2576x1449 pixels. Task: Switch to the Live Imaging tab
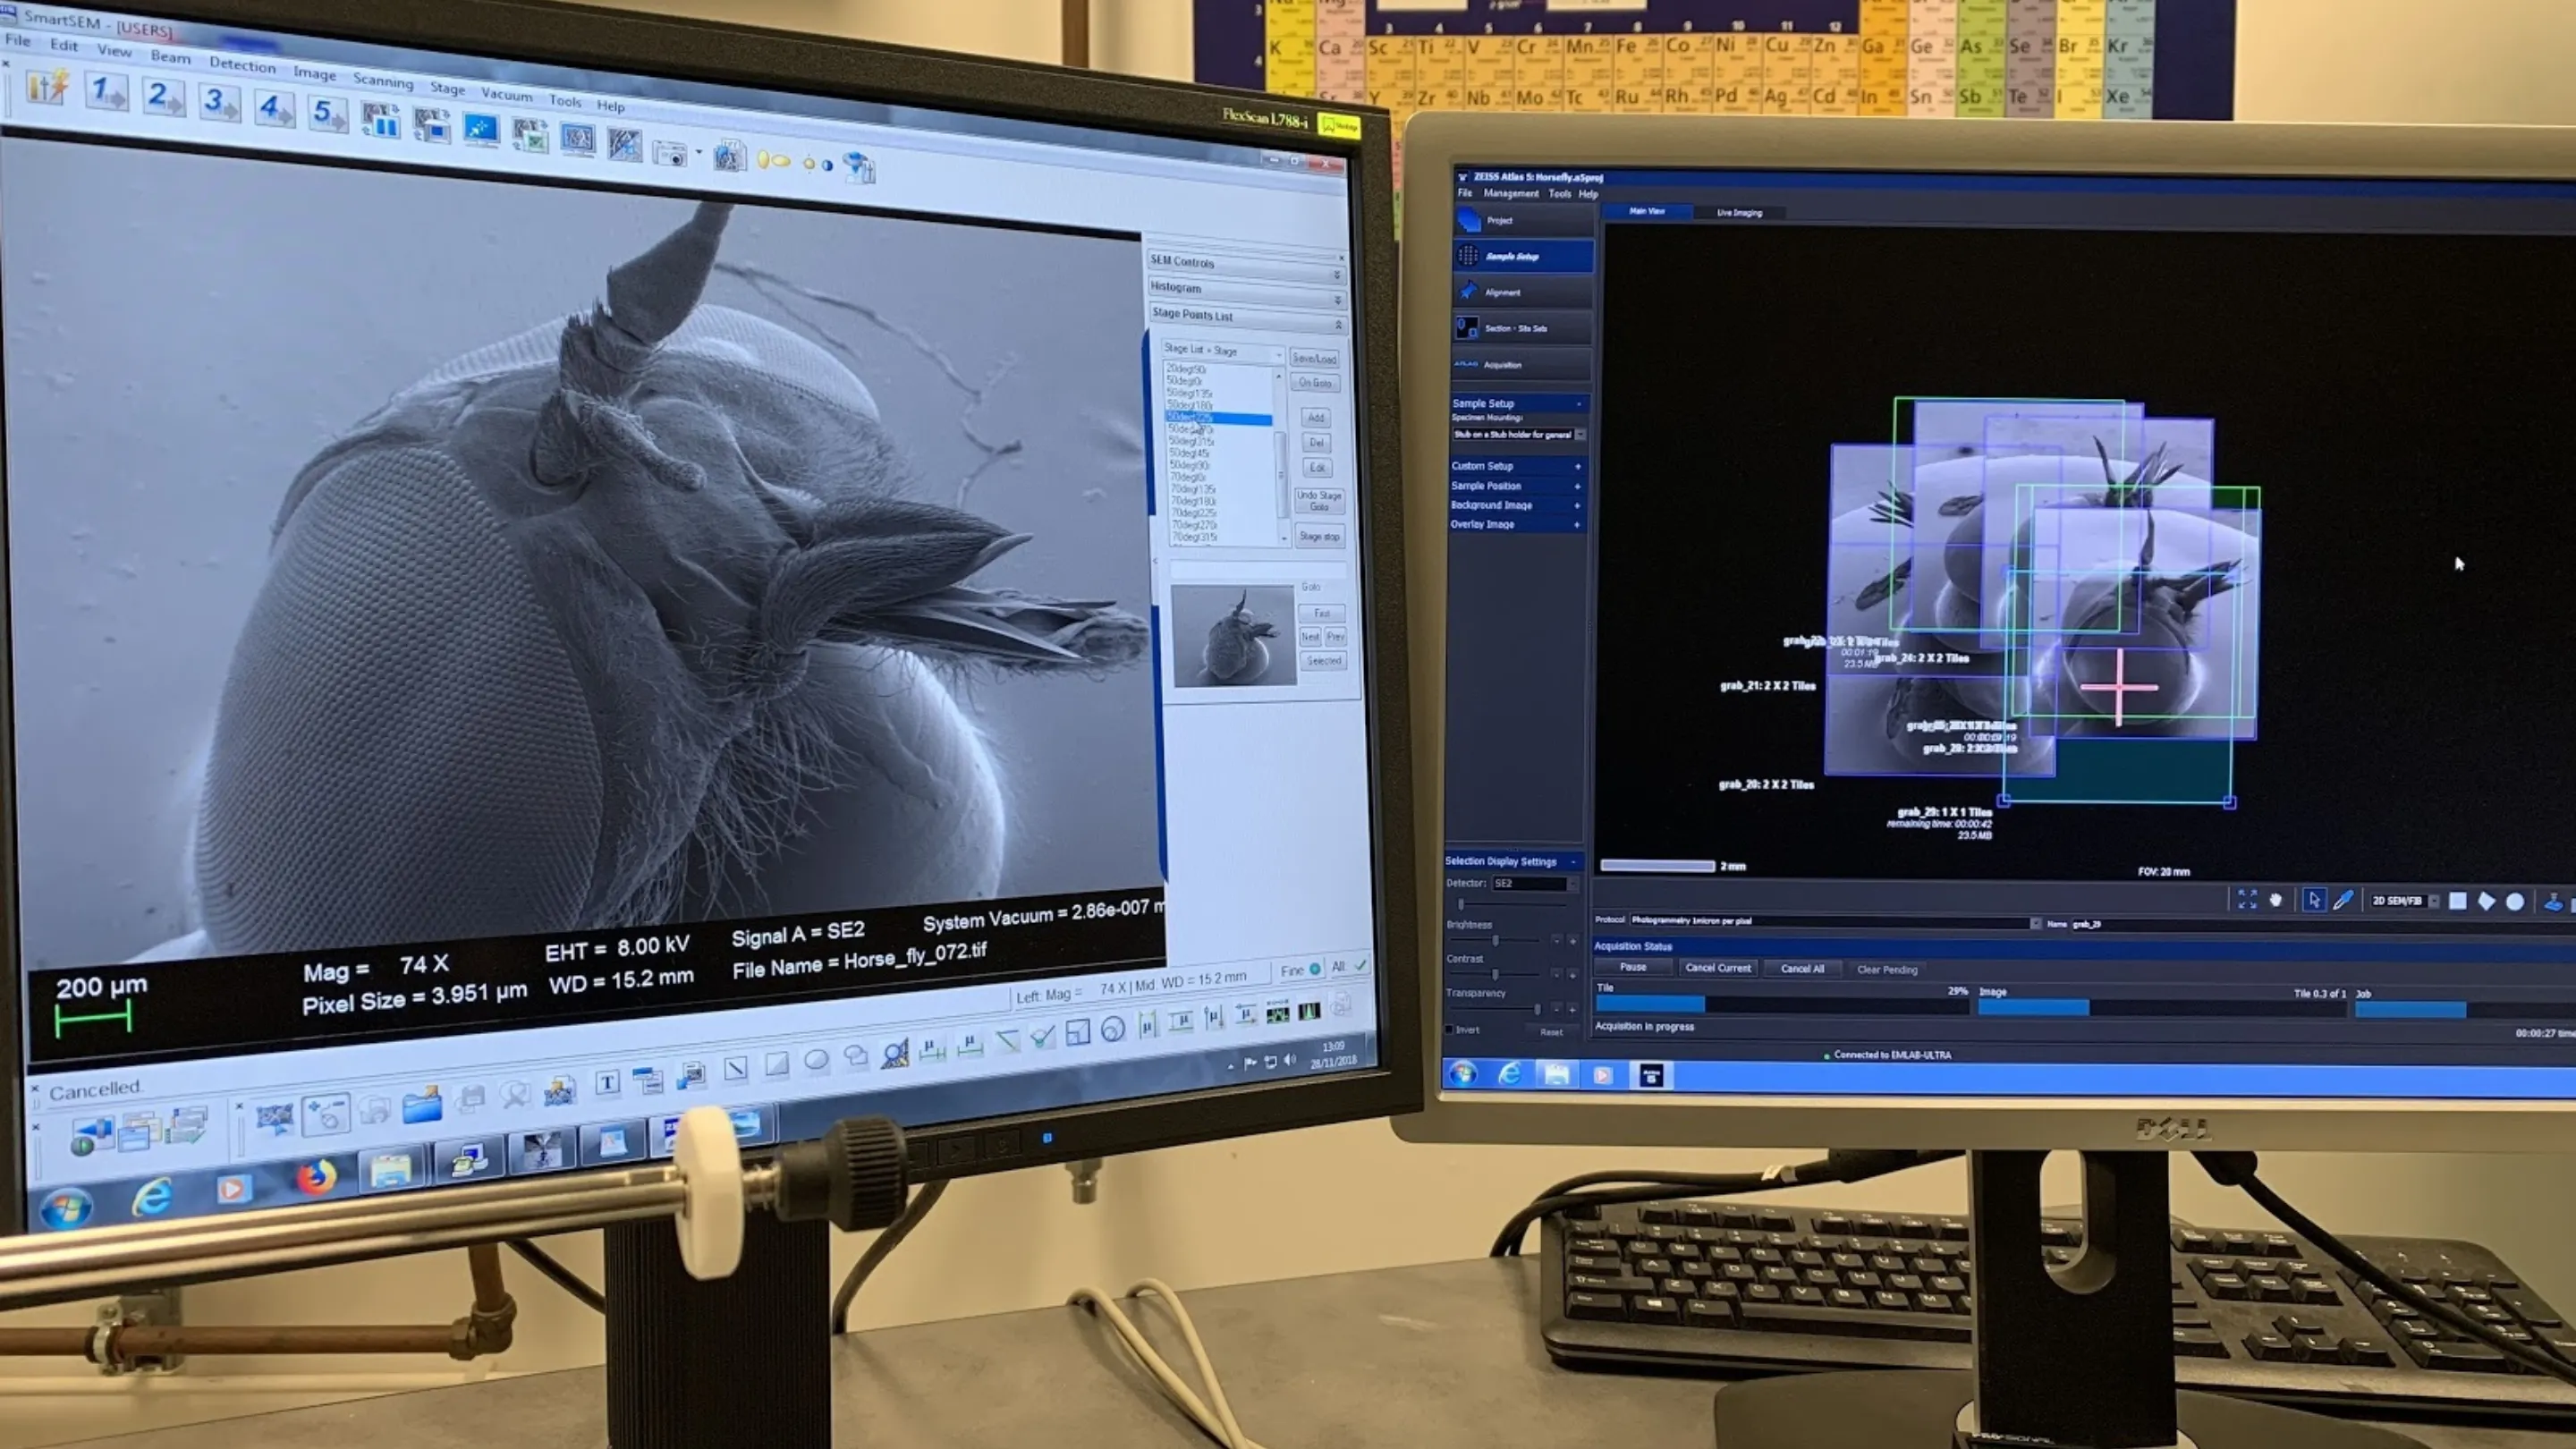[1739, 212]
